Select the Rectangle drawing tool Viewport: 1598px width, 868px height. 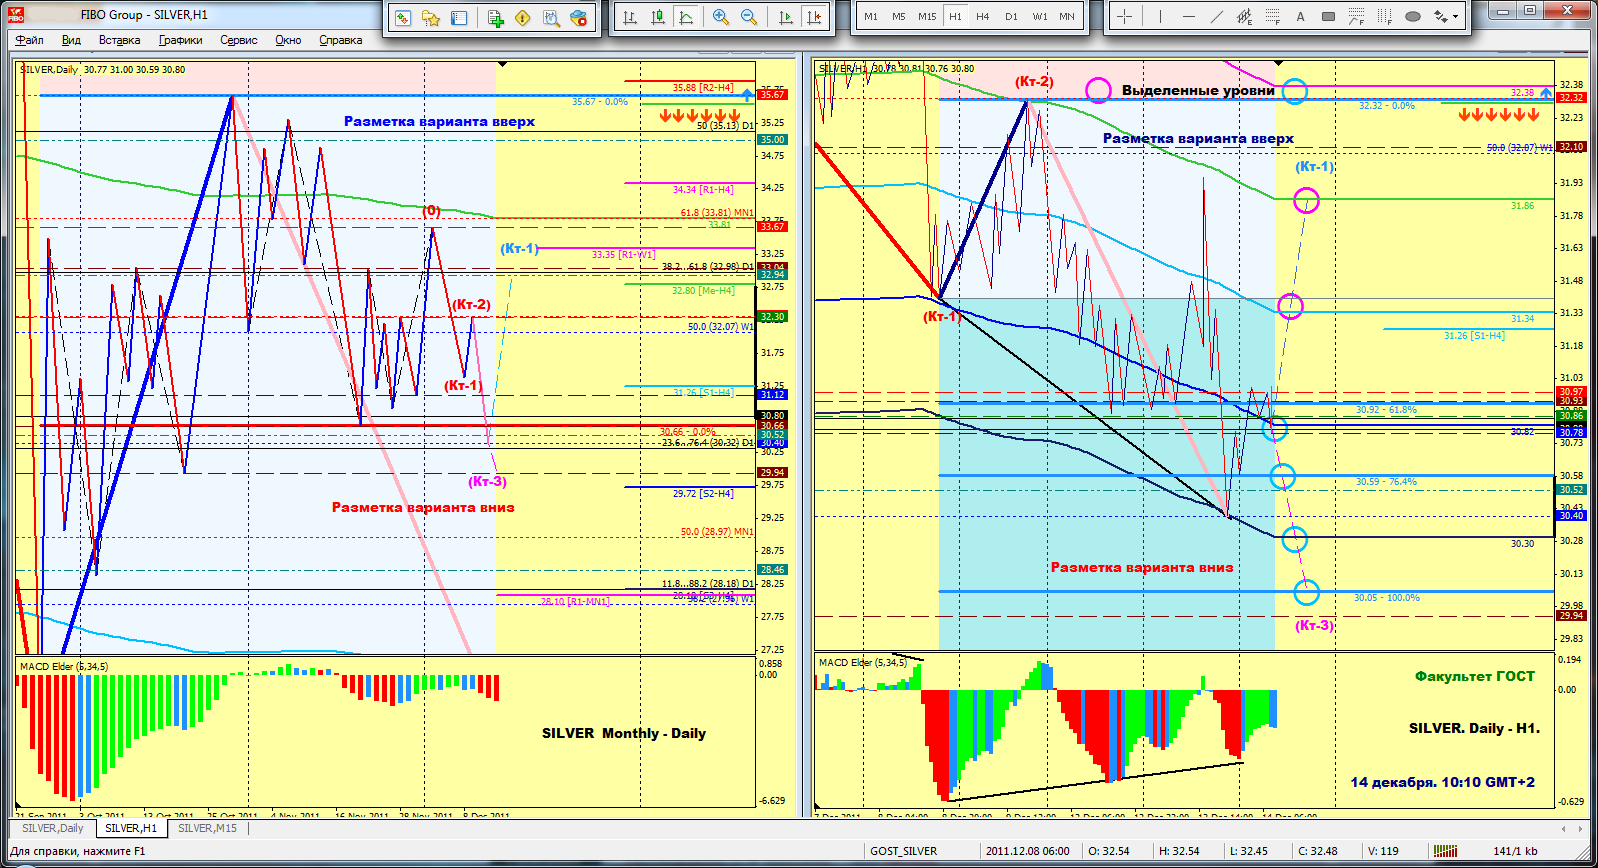click(x=1328, y=16)
